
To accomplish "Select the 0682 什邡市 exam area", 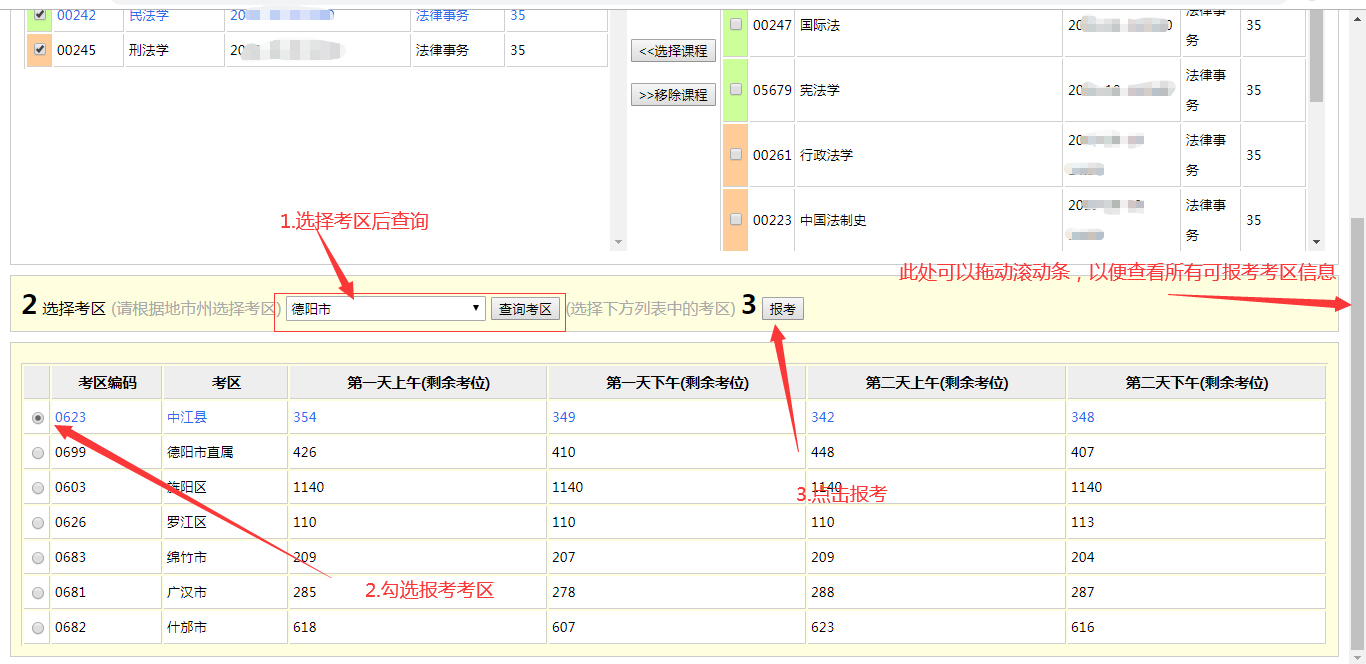I will [36, 627].
